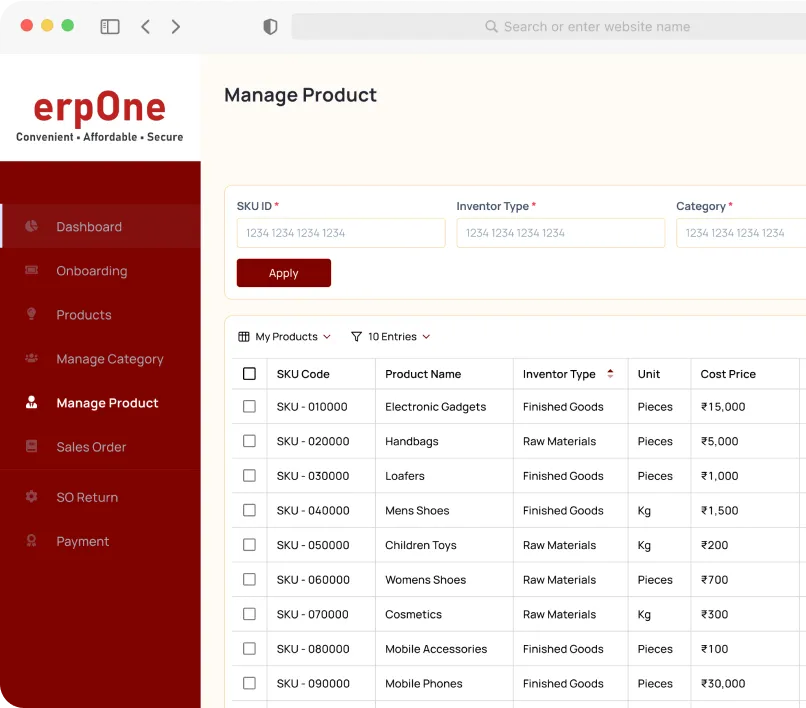Focus the Inventor Type input field
Screen dimensions: 806x708
point(561,233)
